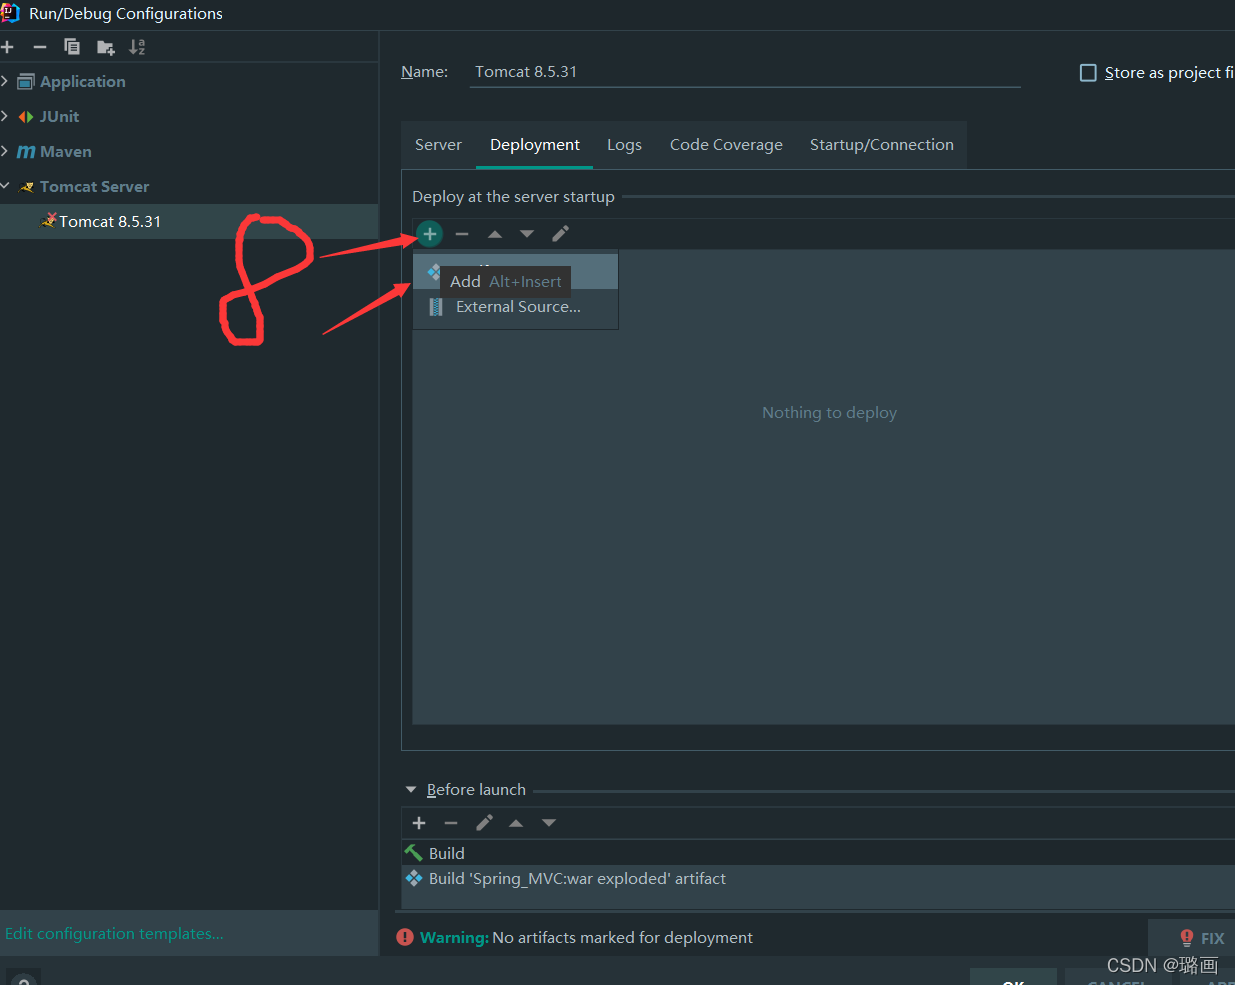Remove the selected deployment item
The image size is (1235, 985).
tap(461, 233)
